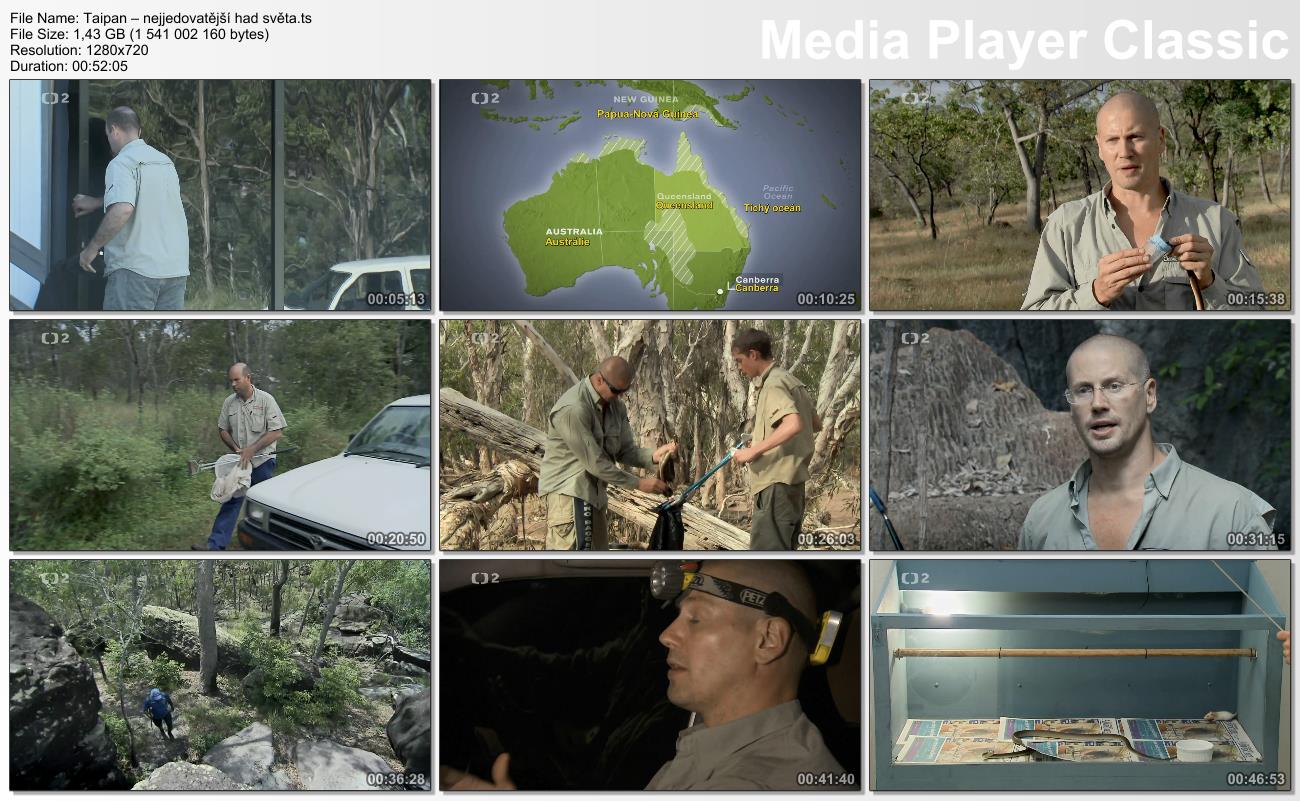
Task: Click the 00:46:53 timestamp
Action: 1255,779
